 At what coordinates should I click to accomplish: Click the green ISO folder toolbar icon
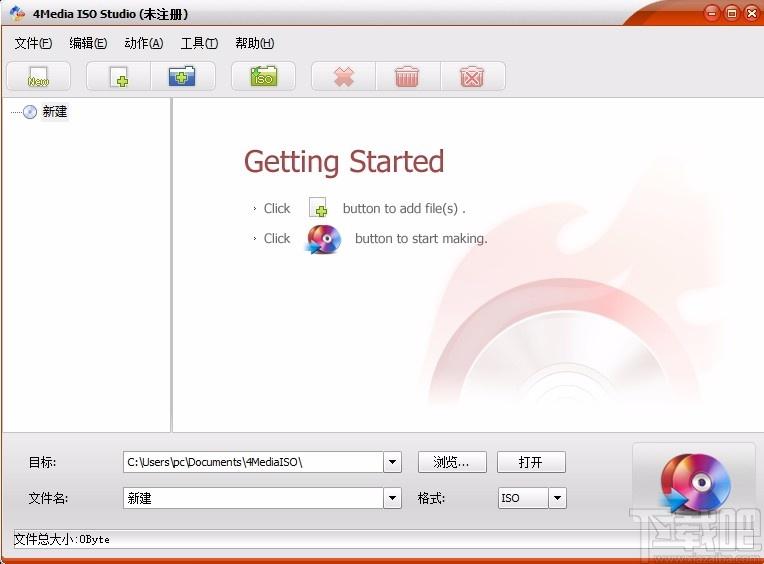(x=264, y=76)
